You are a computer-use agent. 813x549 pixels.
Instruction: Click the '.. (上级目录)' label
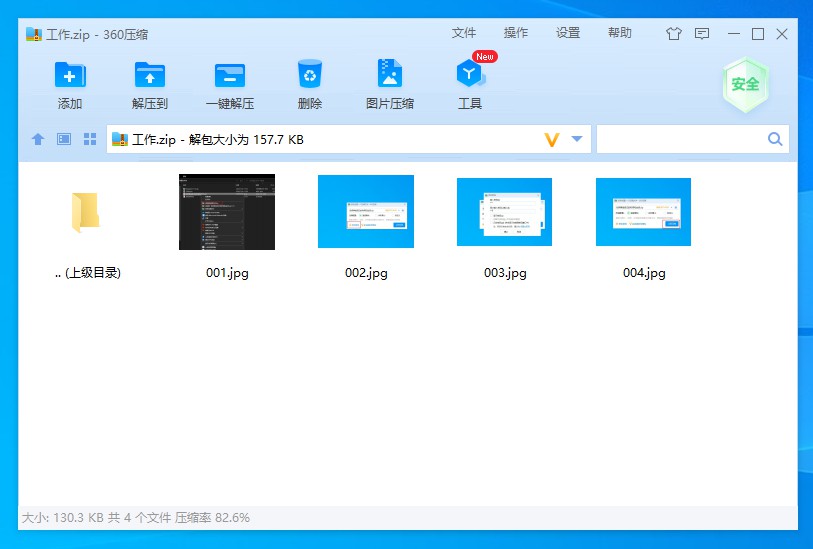[88, 273]
